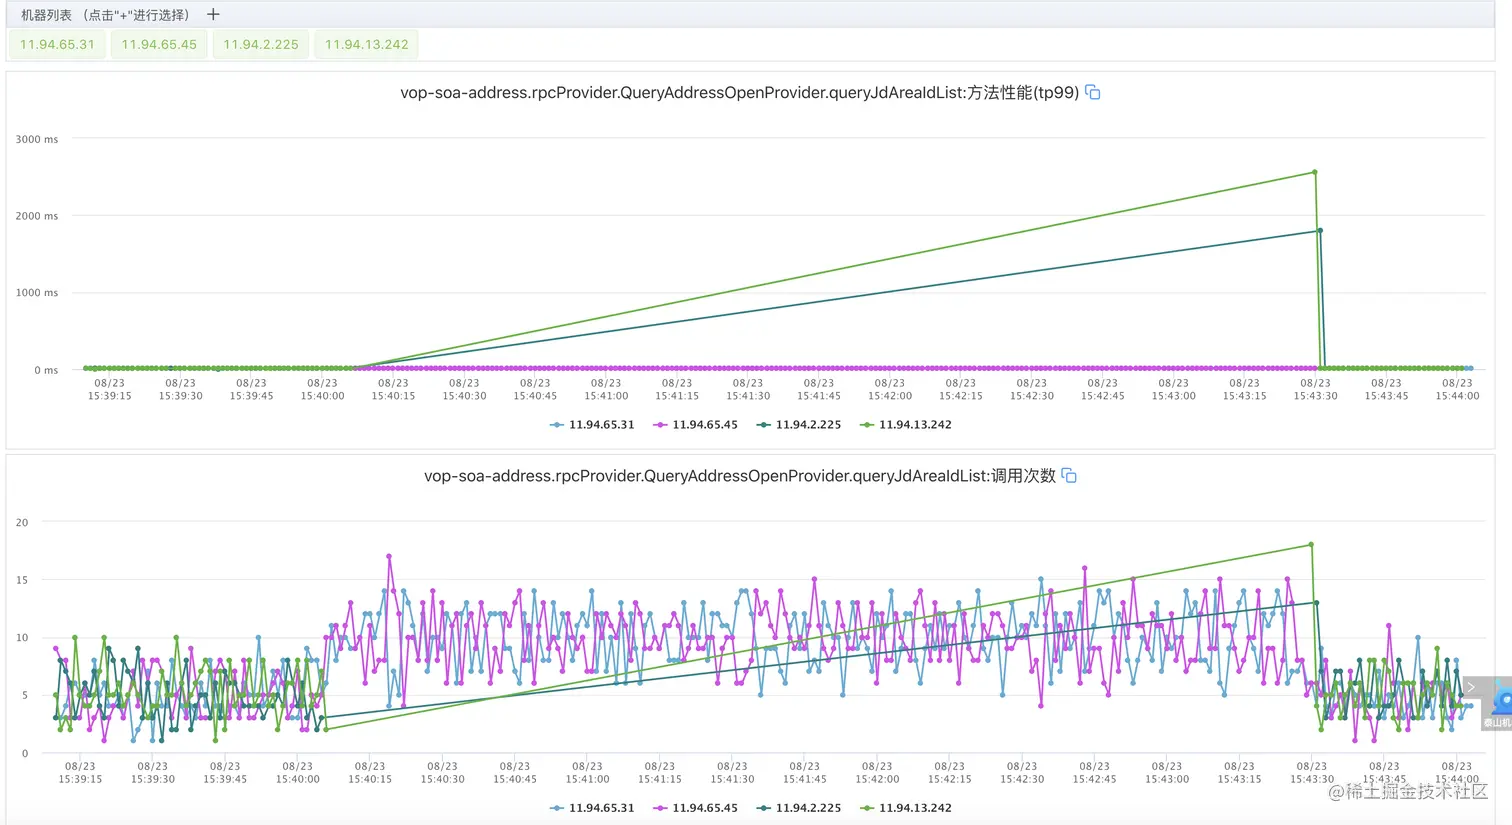Click the 3000 ms axis label
The height and width of the screenshot is (825, 1512).
[37, 140]
